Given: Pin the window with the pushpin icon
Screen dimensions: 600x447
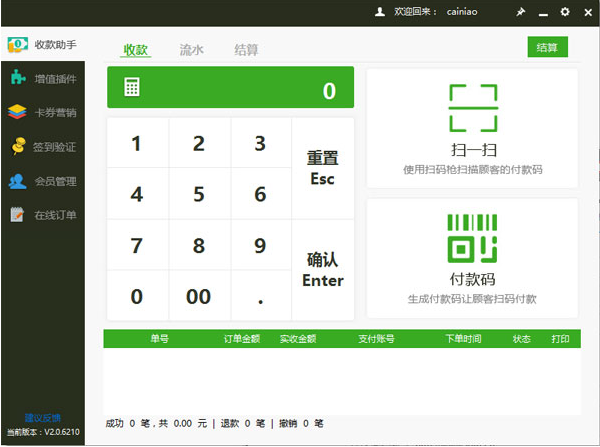Looking at the screenshot, I should (520, 12).
